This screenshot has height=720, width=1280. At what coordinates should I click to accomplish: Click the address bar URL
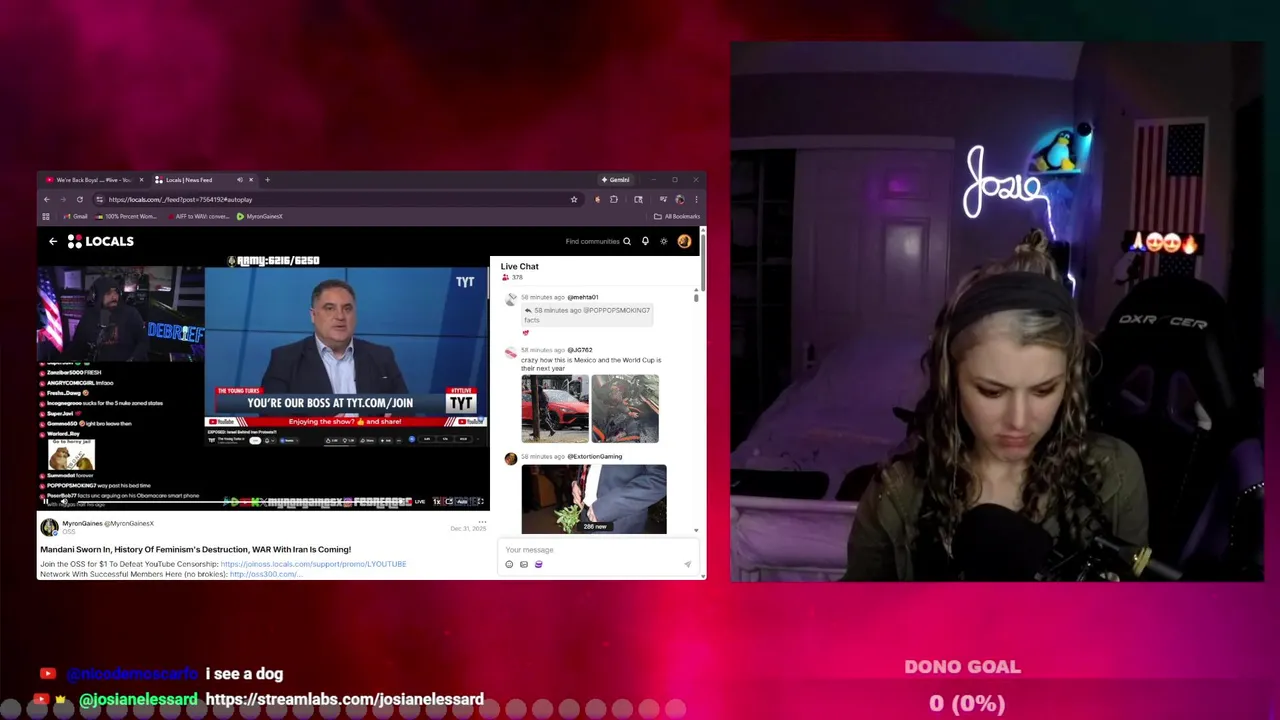tap(180, 199)
